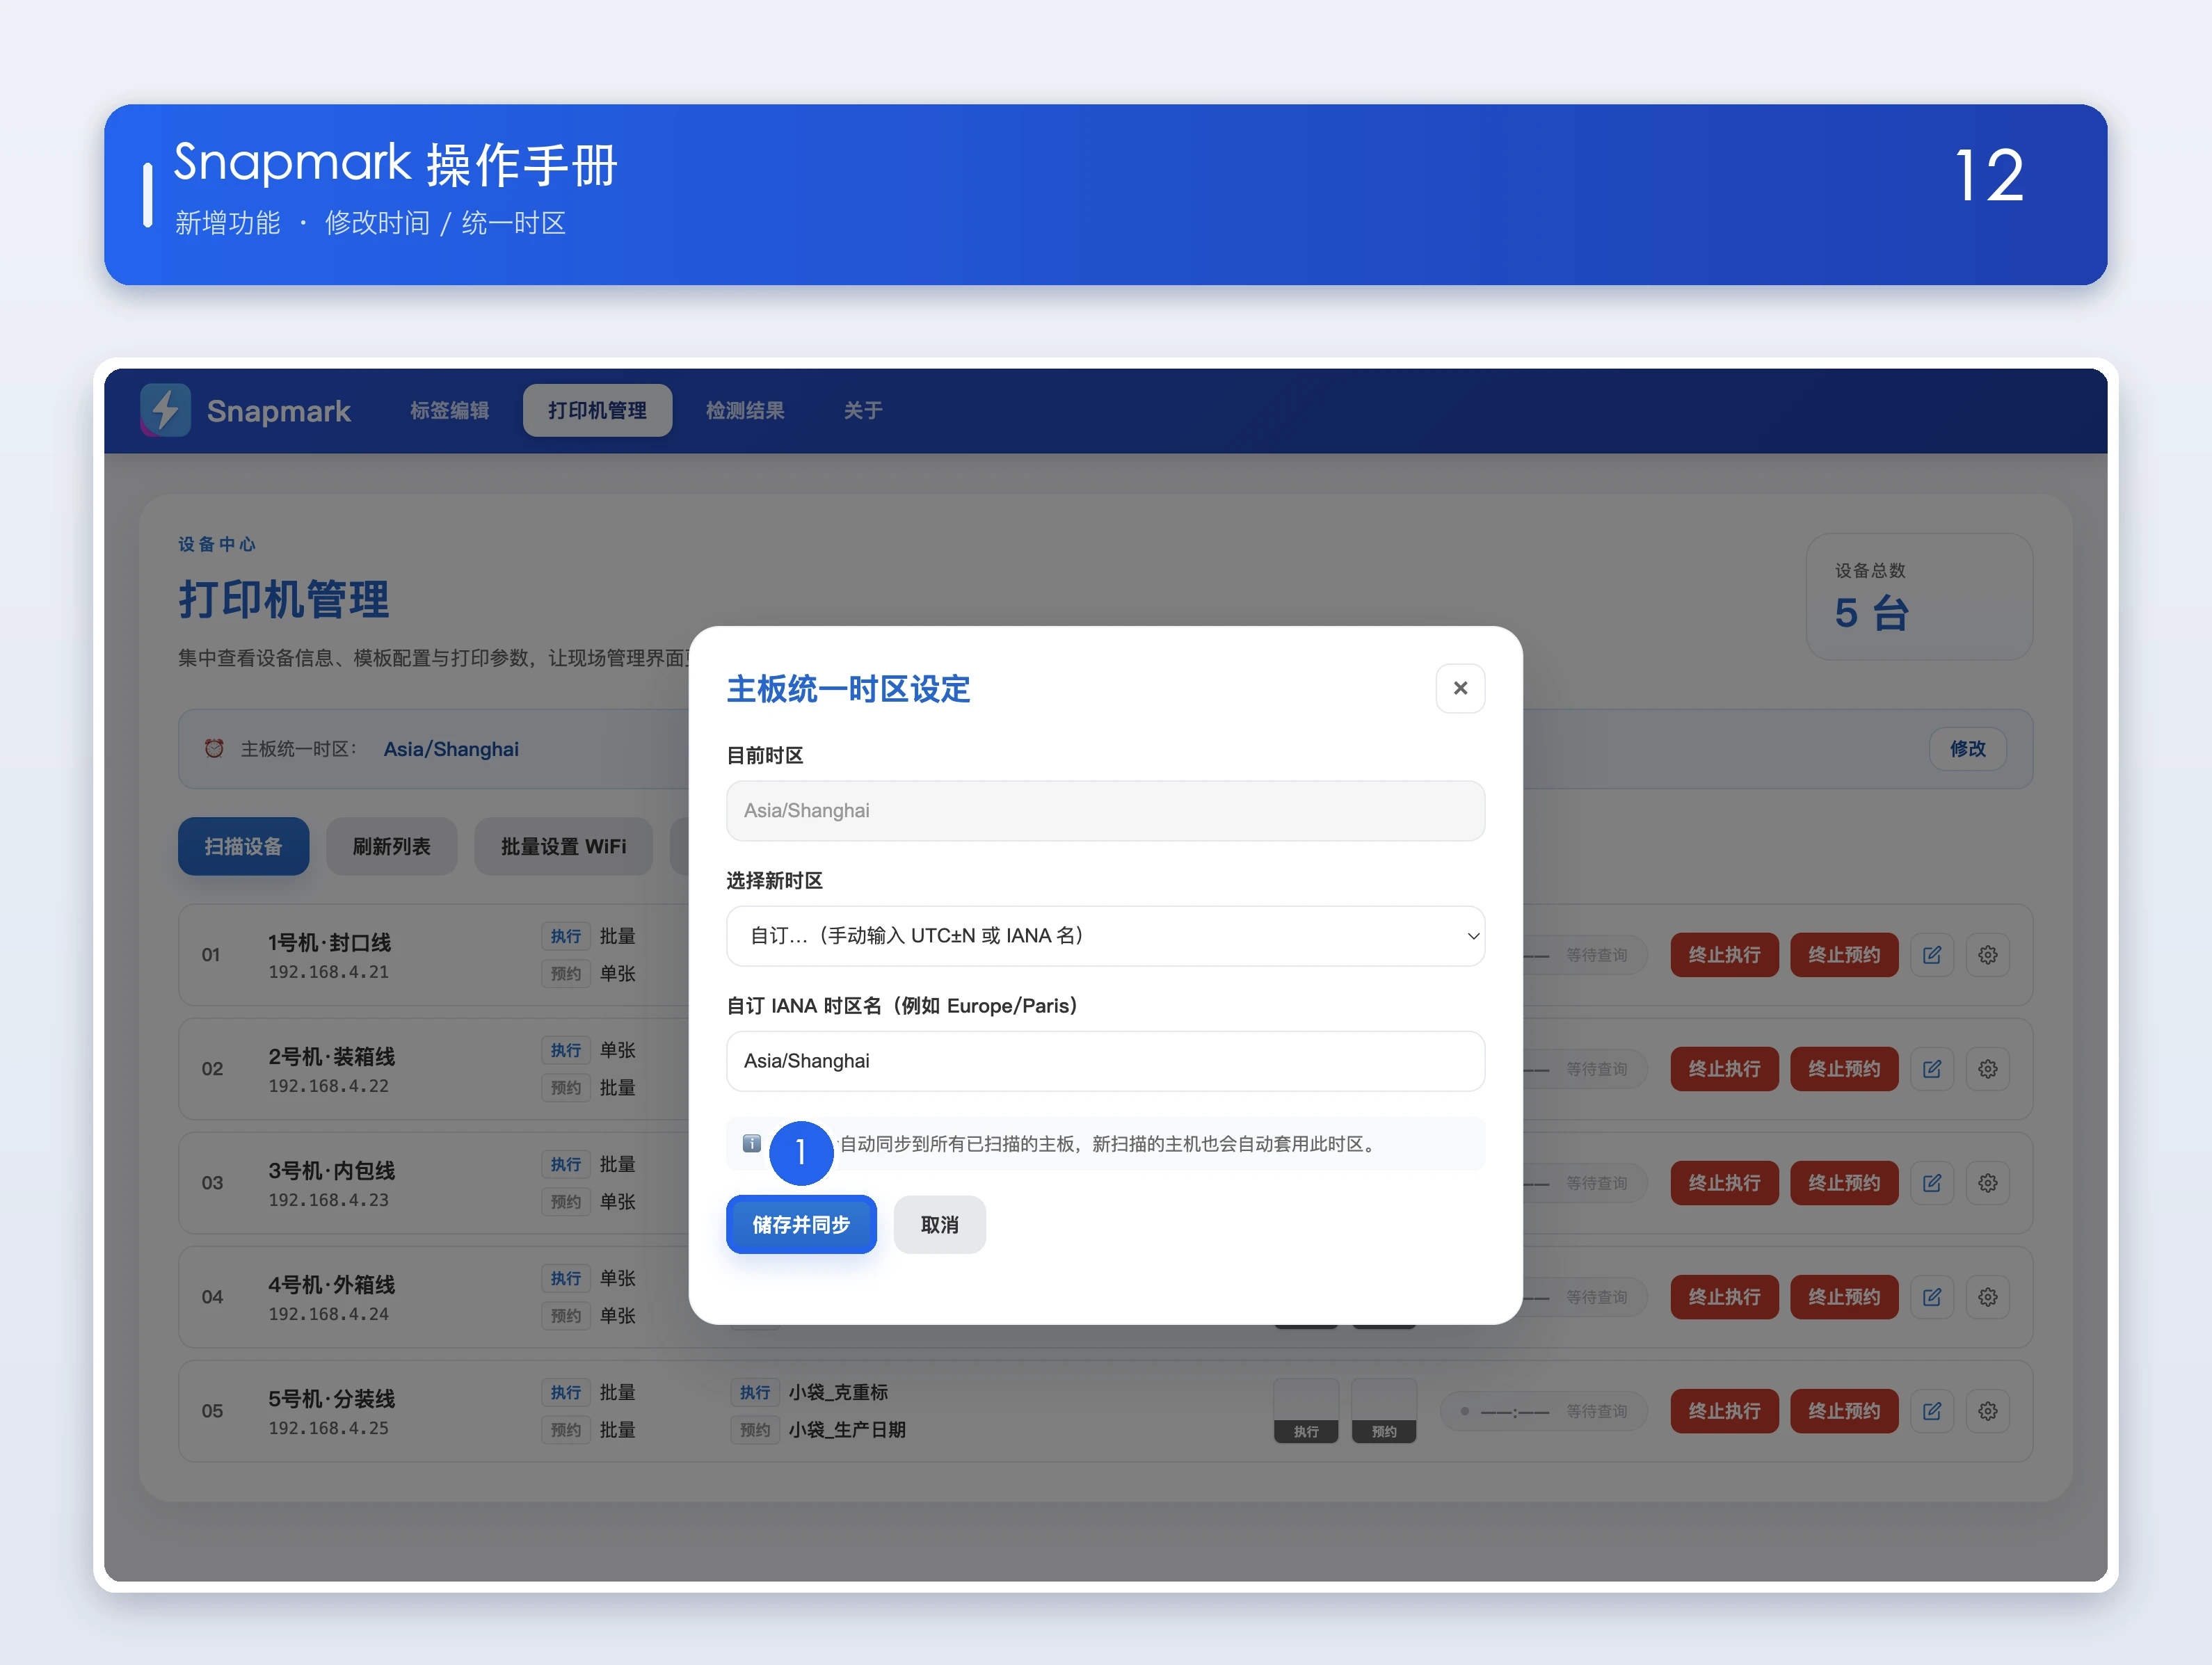This screenshot has width=2212, height=1665.
Task: Click the info icon in sync notice
Action: [x=752, y=1143]
